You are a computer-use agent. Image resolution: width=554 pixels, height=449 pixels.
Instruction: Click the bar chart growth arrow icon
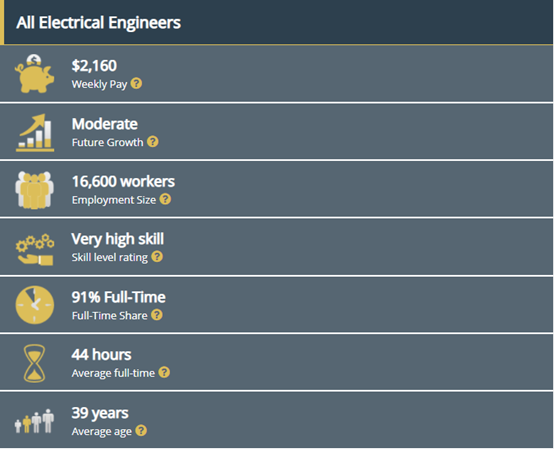[35, 133]
